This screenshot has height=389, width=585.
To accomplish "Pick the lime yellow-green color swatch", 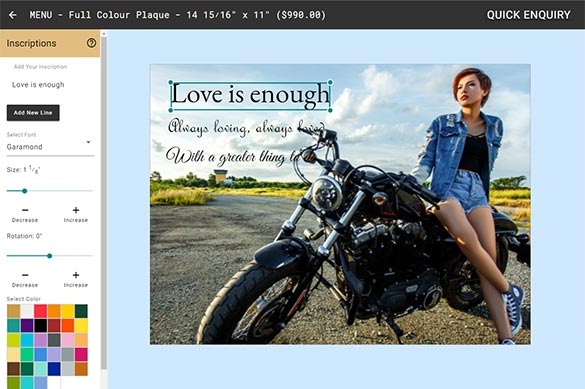I will (13, 340).
